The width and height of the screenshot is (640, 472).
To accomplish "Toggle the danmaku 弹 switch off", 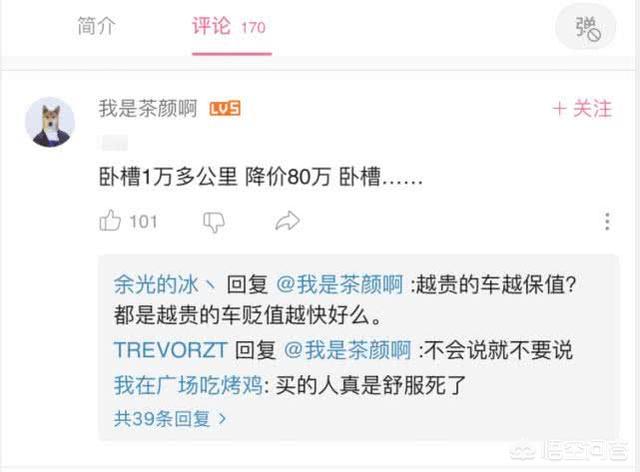I will click(586, 28).
